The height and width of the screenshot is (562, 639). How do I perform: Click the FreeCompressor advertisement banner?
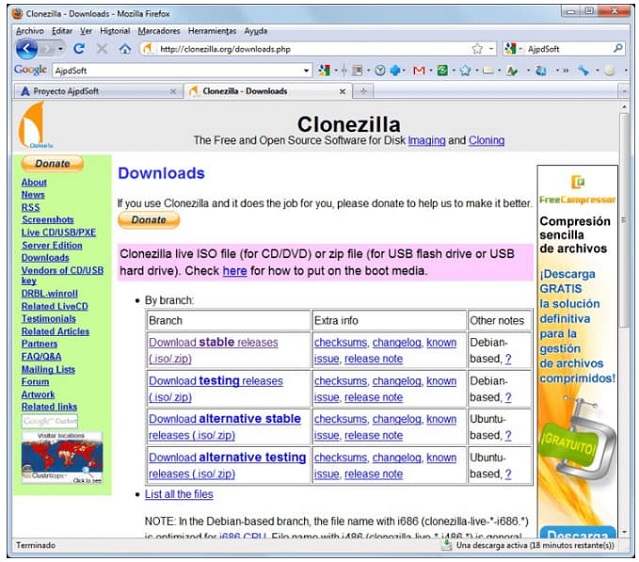pos(577,350)
